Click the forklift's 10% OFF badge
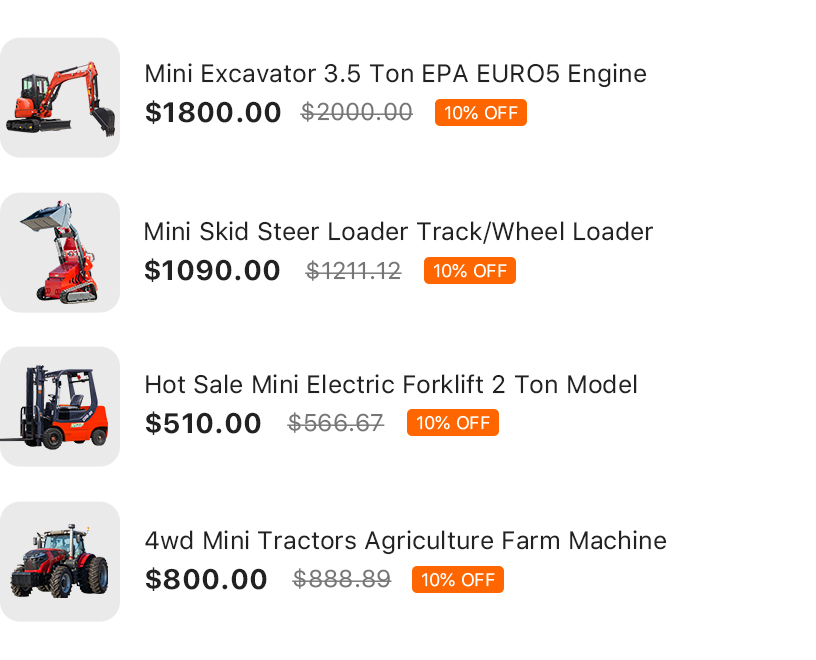This screenshot has height=660, width=816. point(453,423)
